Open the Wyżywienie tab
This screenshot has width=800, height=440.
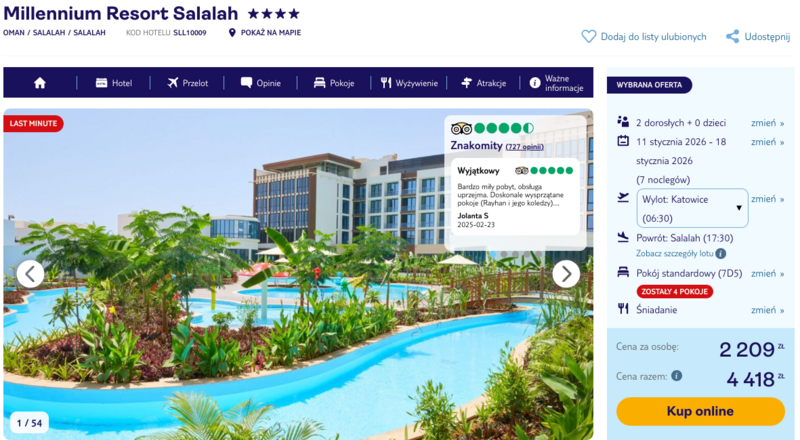(409, 83)
